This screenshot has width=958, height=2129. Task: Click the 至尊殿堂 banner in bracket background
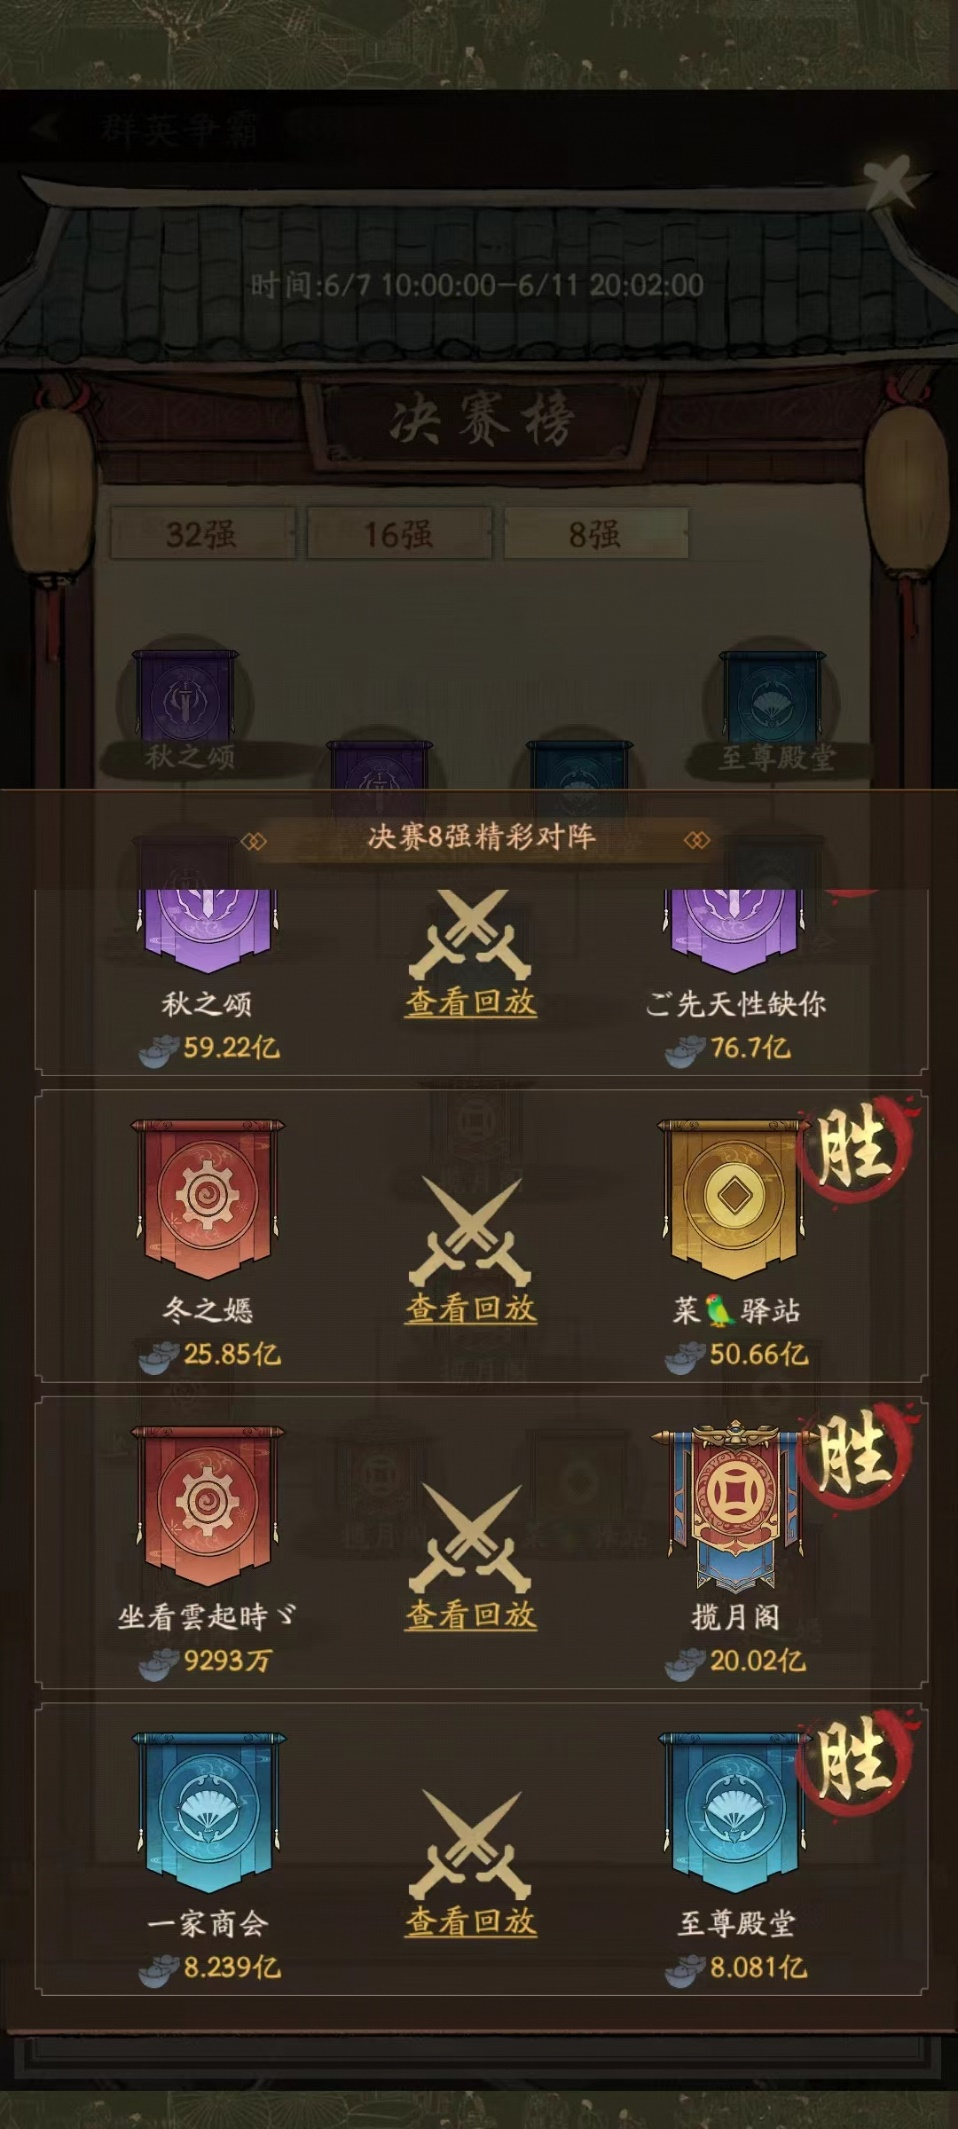(773, 697)
